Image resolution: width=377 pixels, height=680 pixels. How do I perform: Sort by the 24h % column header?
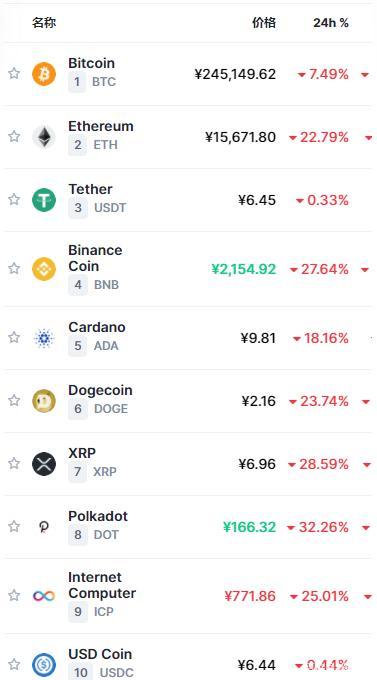coord(331,23)
